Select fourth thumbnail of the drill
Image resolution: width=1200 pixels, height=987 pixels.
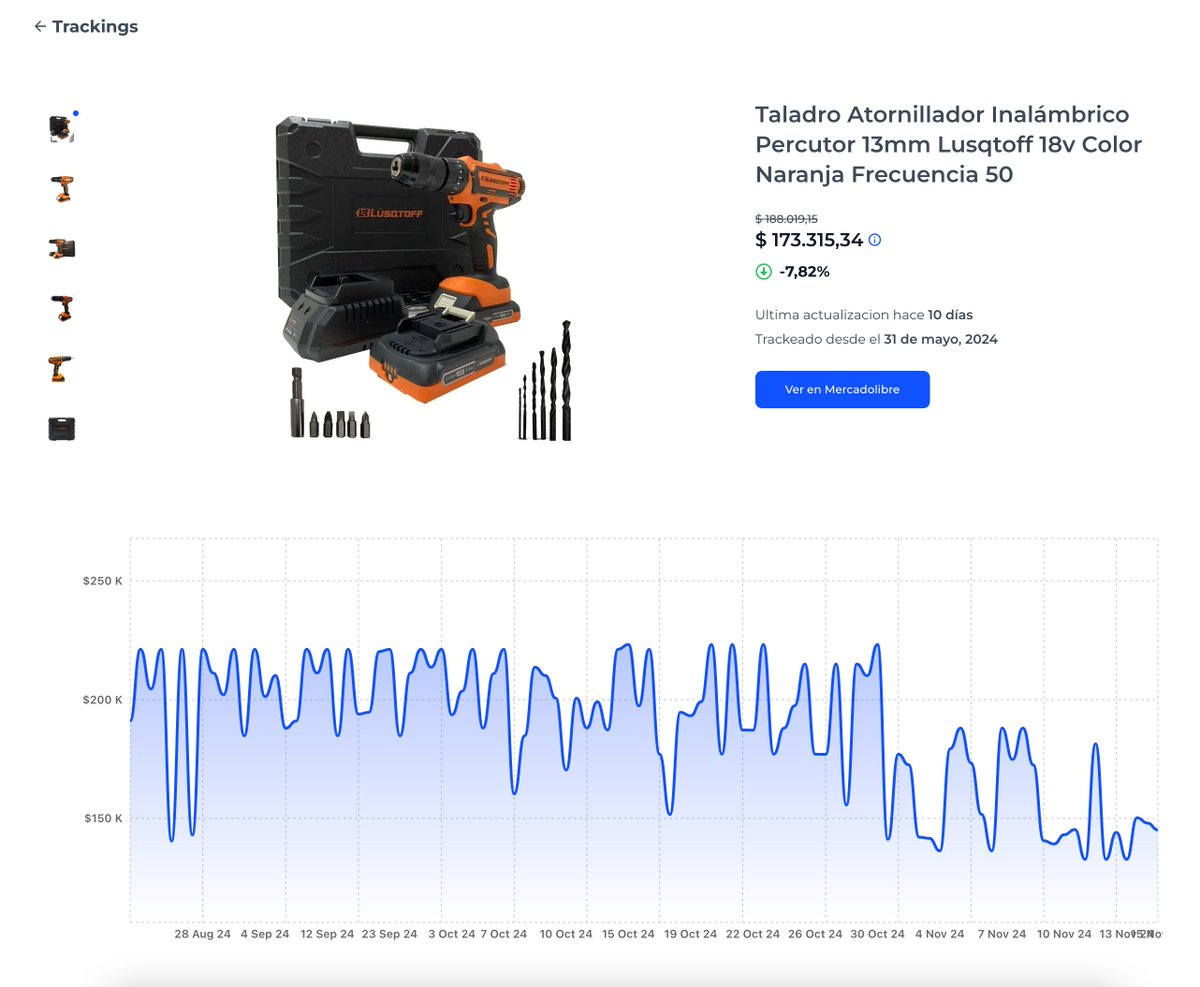[62, 309]
